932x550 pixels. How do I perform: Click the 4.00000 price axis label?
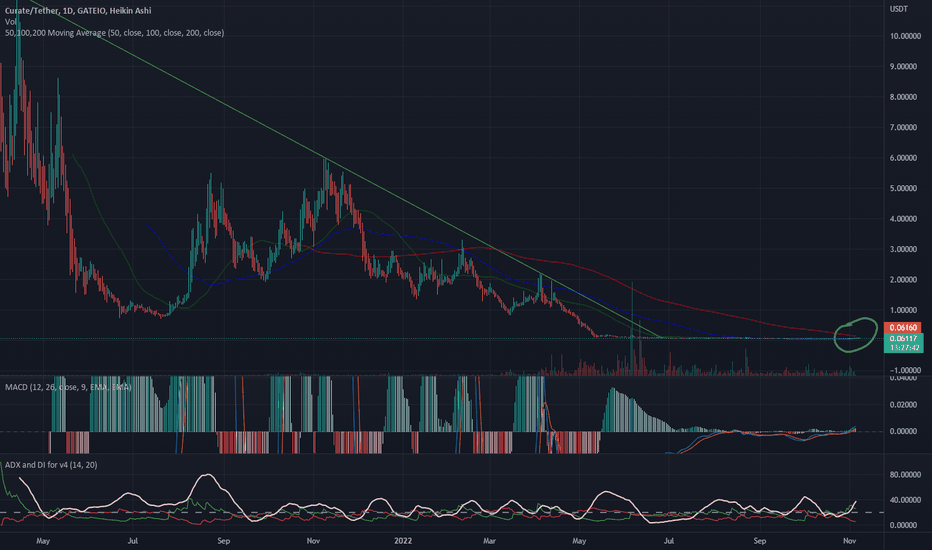click(x=903, y=219)
